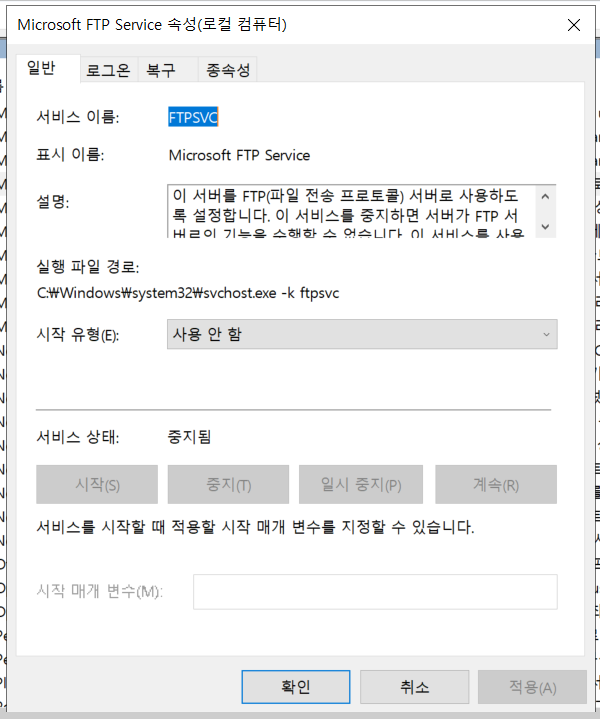Click the 계속(R) button

tap(496, 484)
